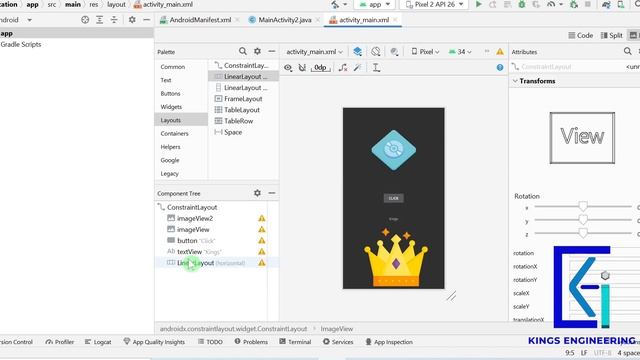Select Containers palette category
Screen dimensions: 640x360
[x=174, y=133]
